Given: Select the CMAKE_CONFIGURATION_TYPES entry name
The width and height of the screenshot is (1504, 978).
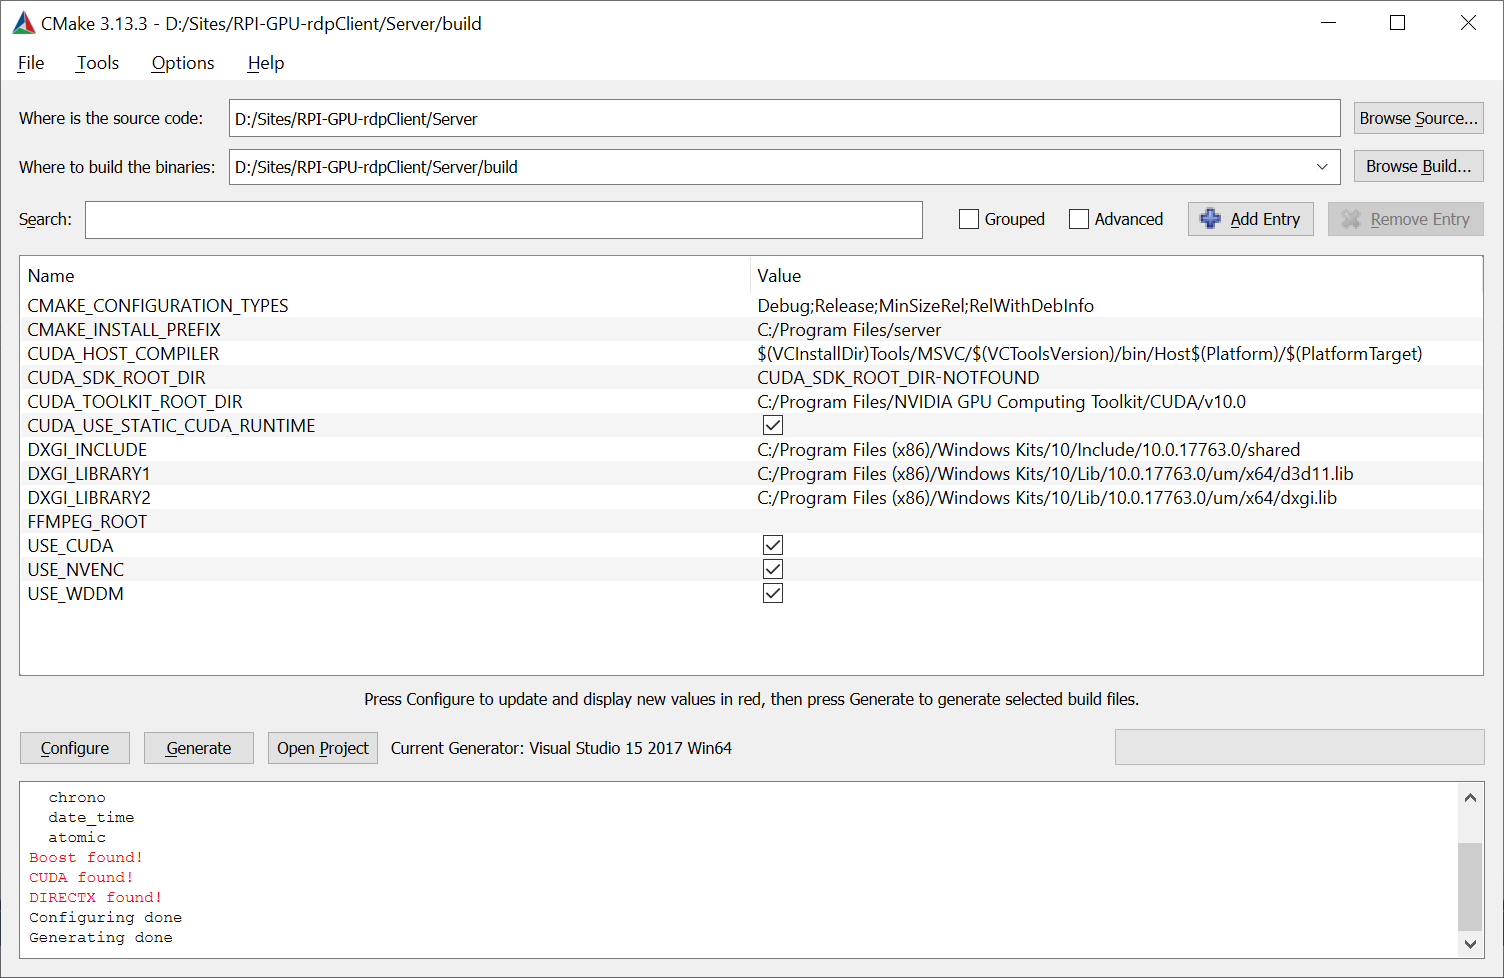Looking at the screenshot, I should pyautogui.click(x=158, y=305).
